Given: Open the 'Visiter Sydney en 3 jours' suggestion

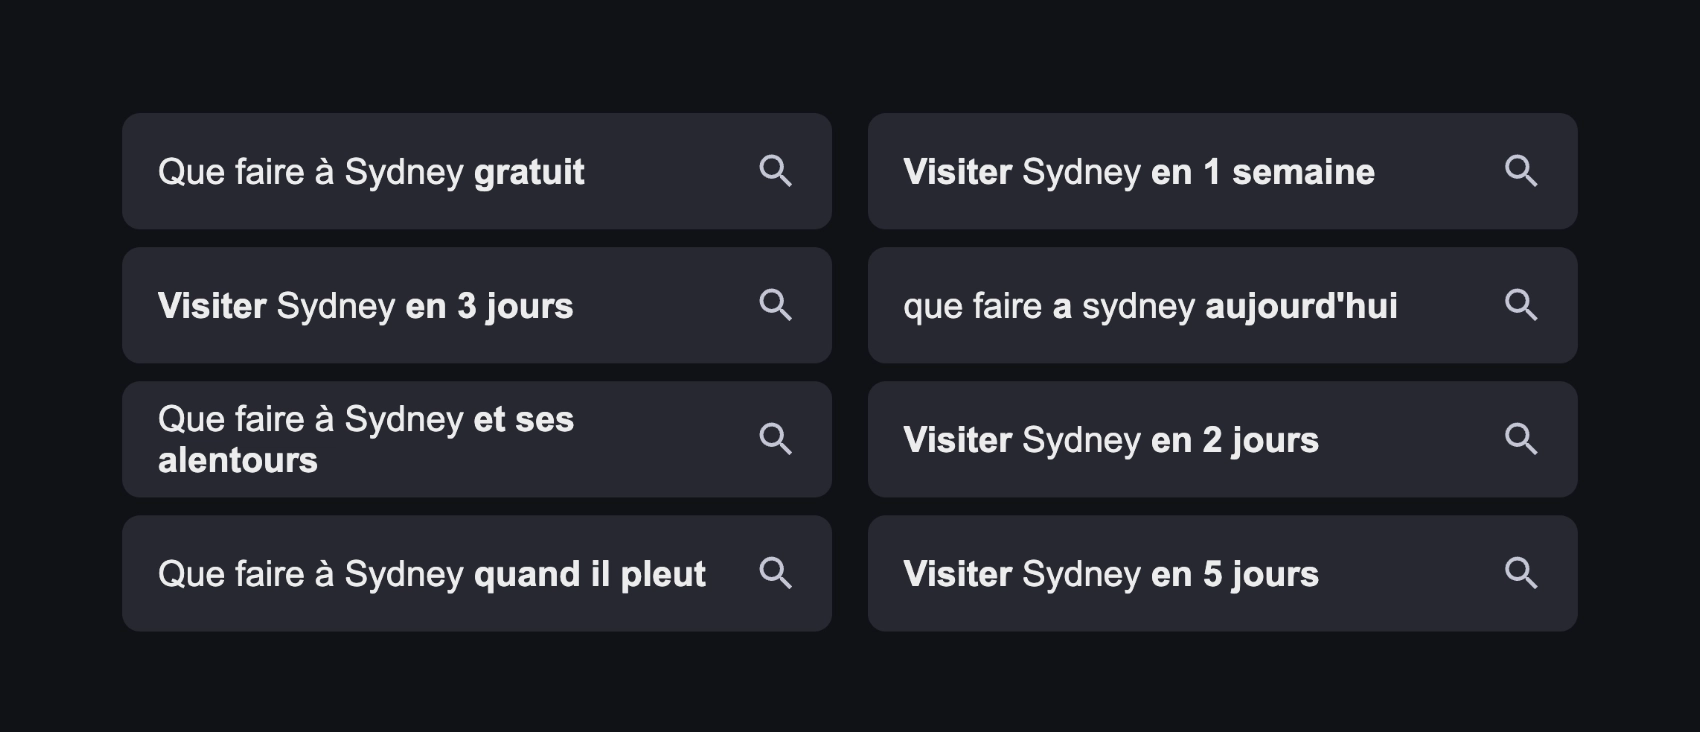Looking at the screenshot, I should [365, 306].
